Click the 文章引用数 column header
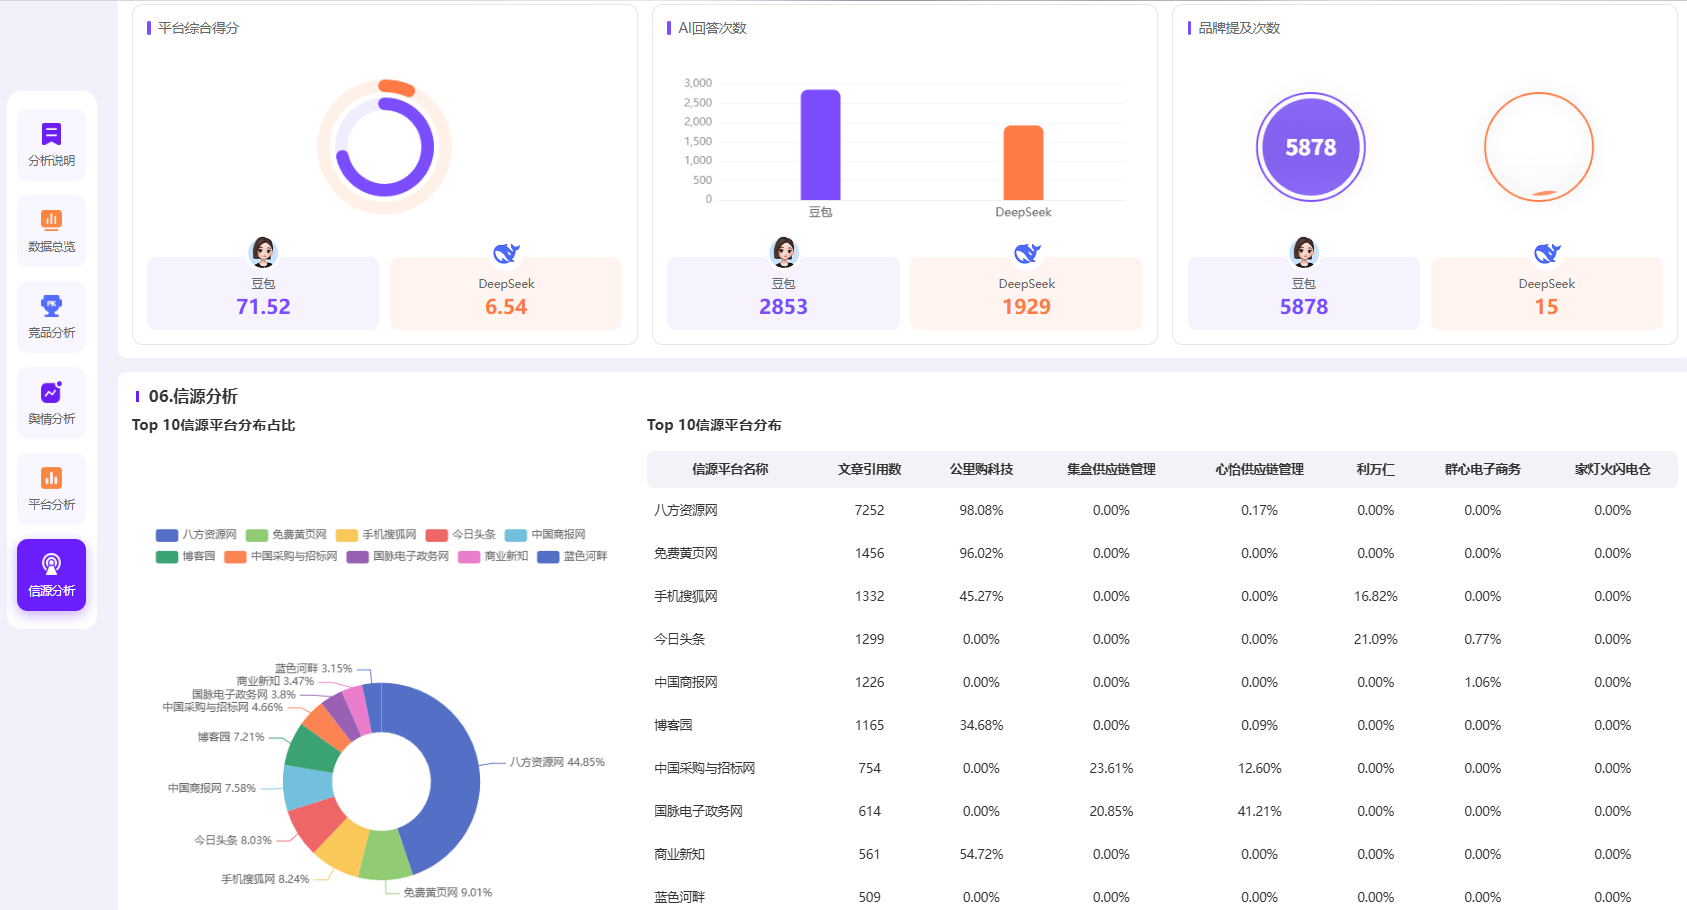This screenshot has width=1687, height=910. click(x=869, y=469)
